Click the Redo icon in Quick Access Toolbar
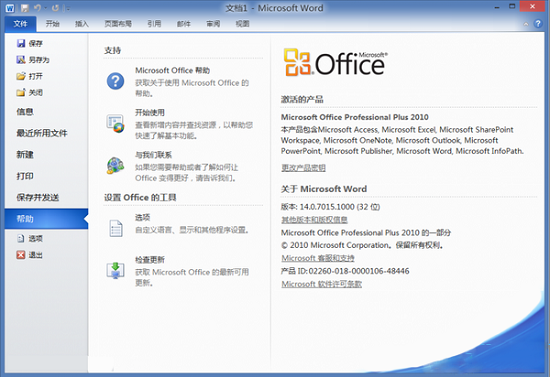Screen dimensions: 550x377 [55, 8]
